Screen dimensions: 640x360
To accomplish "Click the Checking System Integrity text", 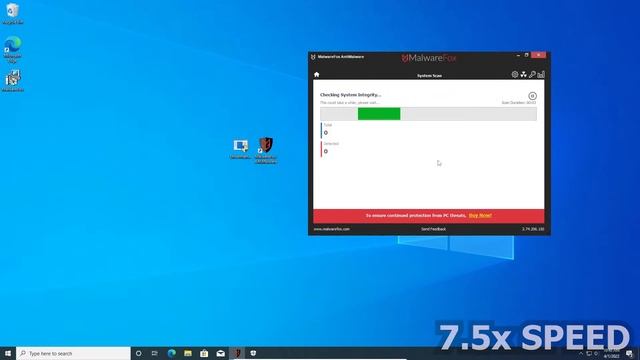I will click(x=350, y=95).
